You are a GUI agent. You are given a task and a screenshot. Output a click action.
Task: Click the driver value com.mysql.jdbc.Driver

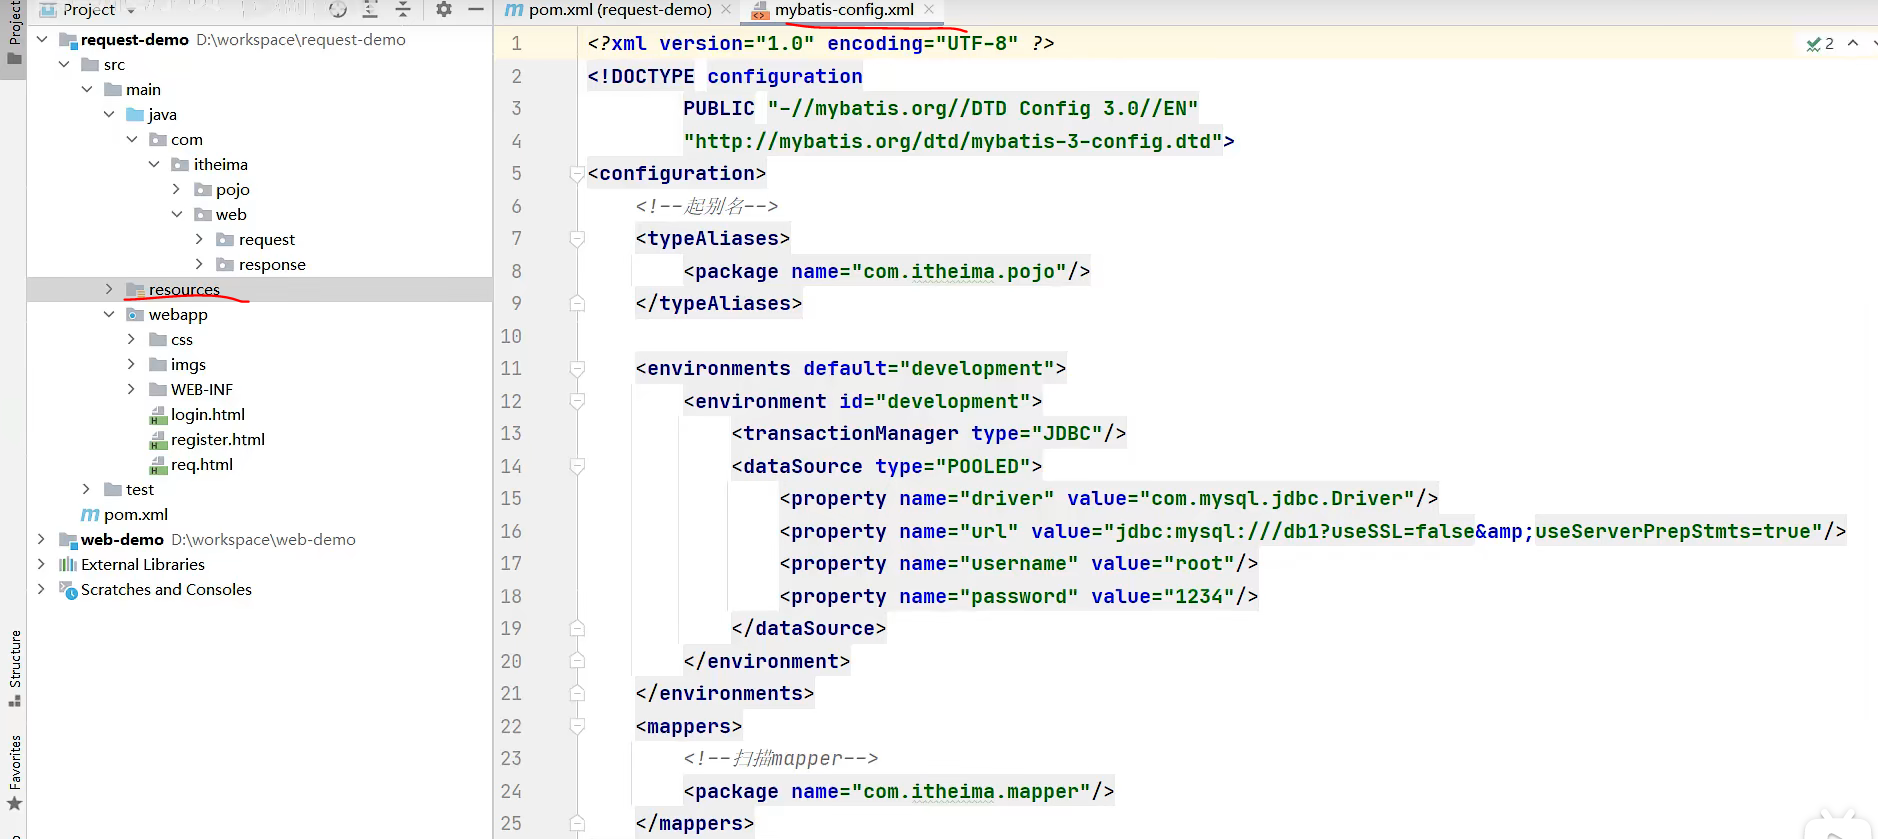point(1277,498)
